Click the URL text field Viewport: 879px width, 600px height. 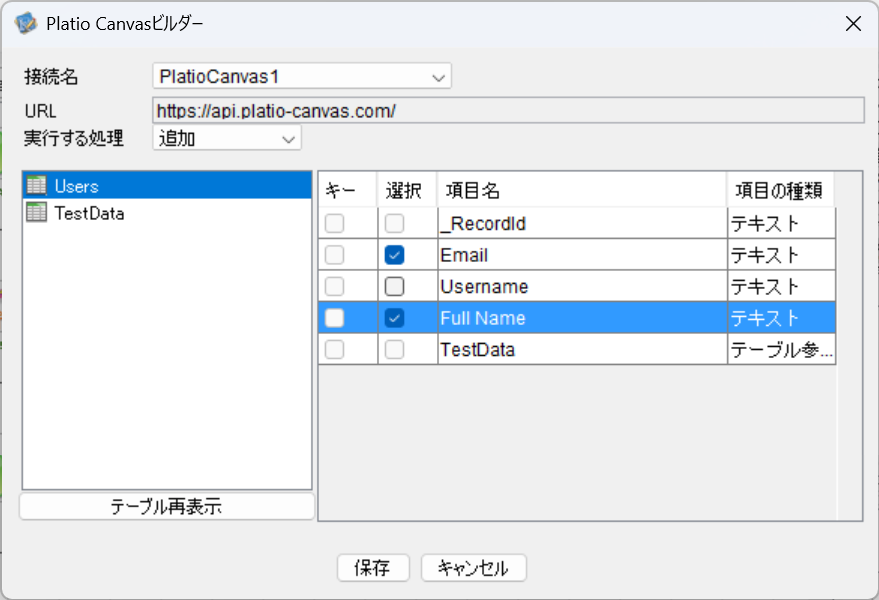(x=507, y=110)
